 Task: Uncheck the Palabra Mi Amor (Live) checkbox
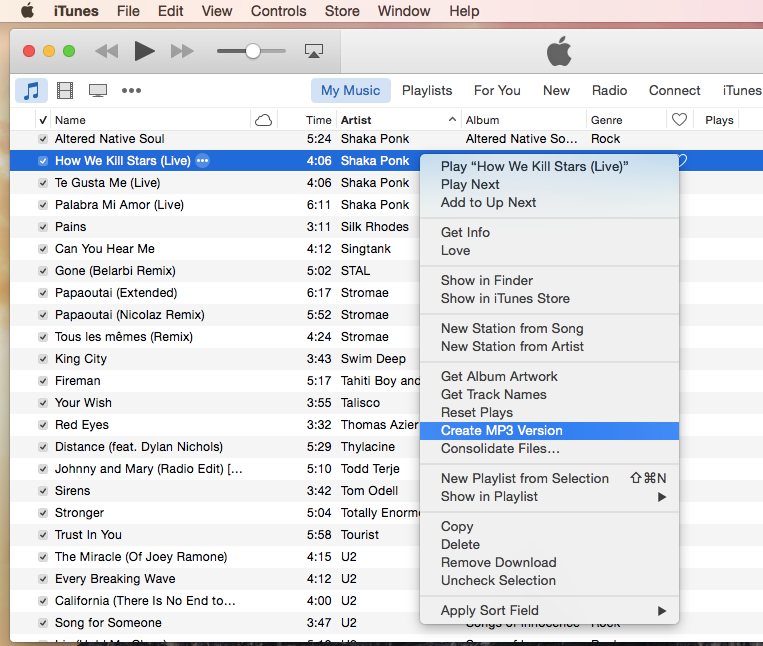(43, 205)
